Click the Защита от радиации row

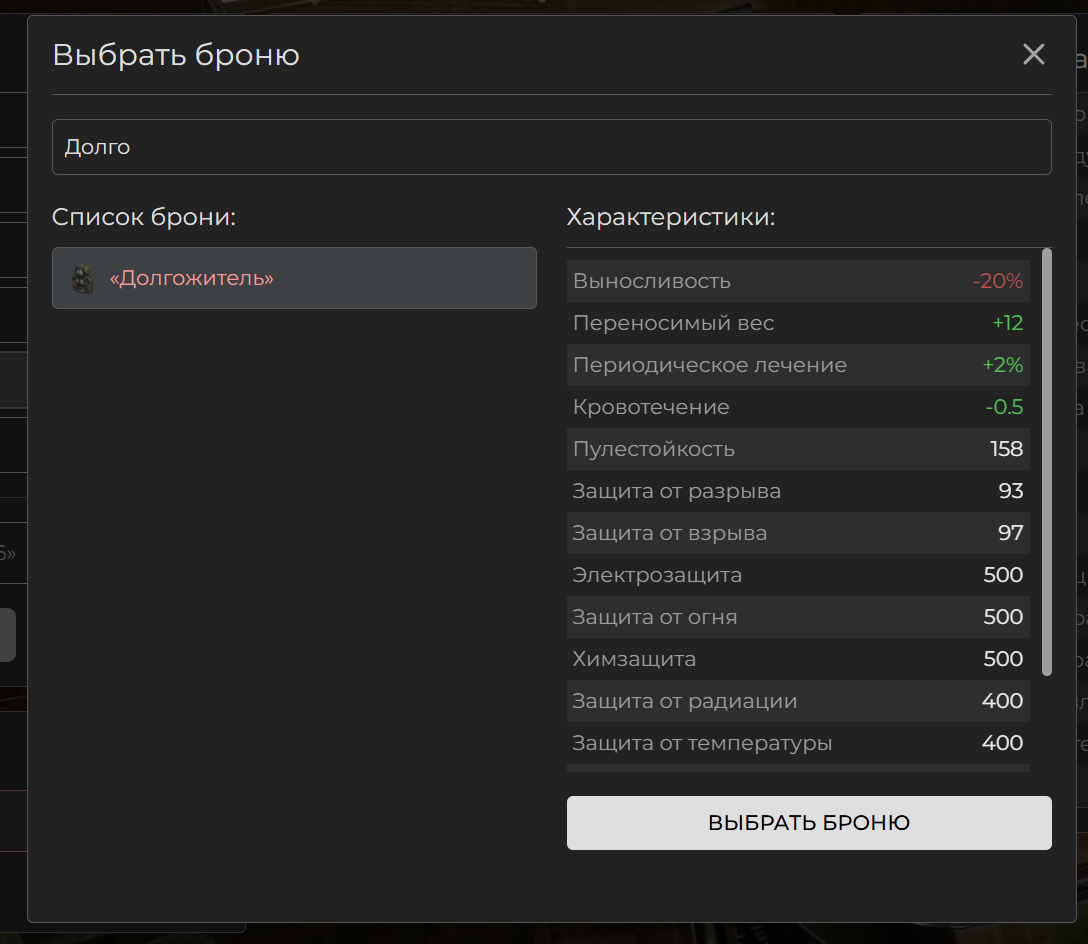(x=798, y=701)
